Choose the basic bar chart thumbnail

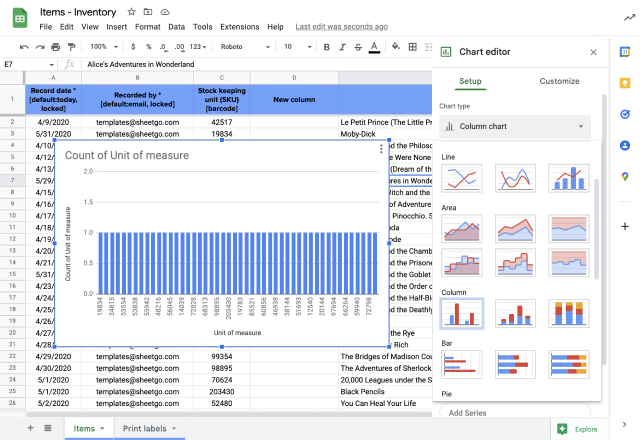coord(462,364)
